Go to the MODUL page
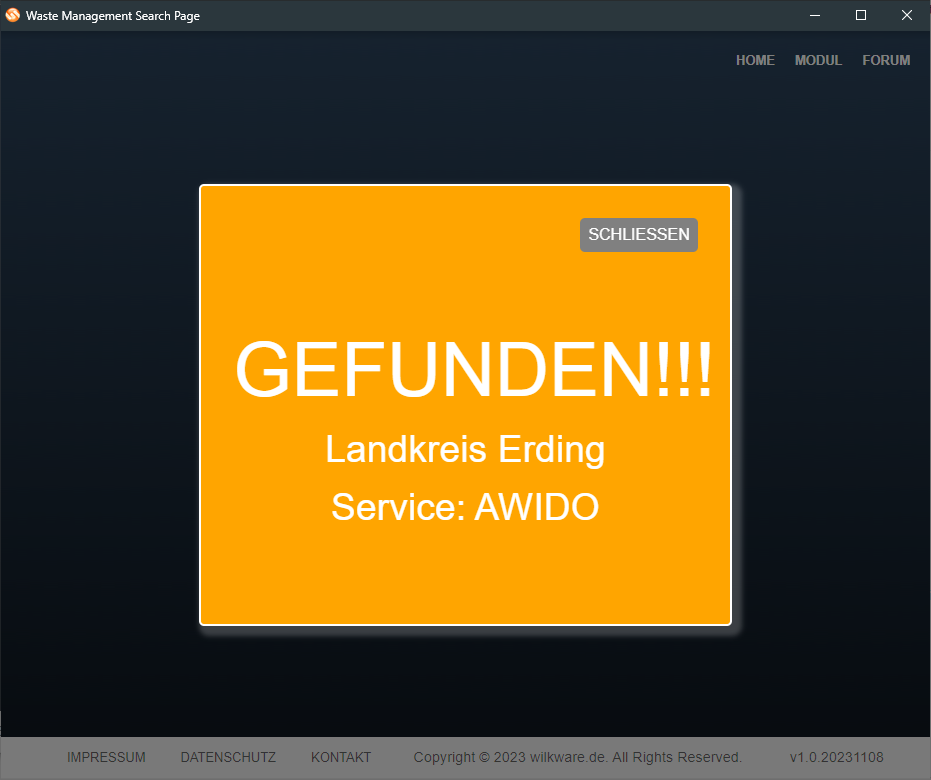Image resolution: width=931 pixels, height=780 pixels. click(x=818, y=61)
